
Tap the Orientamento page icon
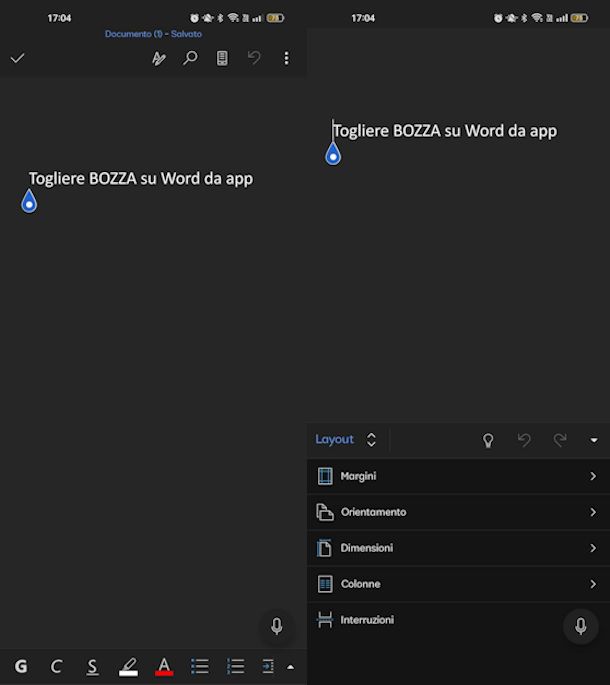click(325, 512)
